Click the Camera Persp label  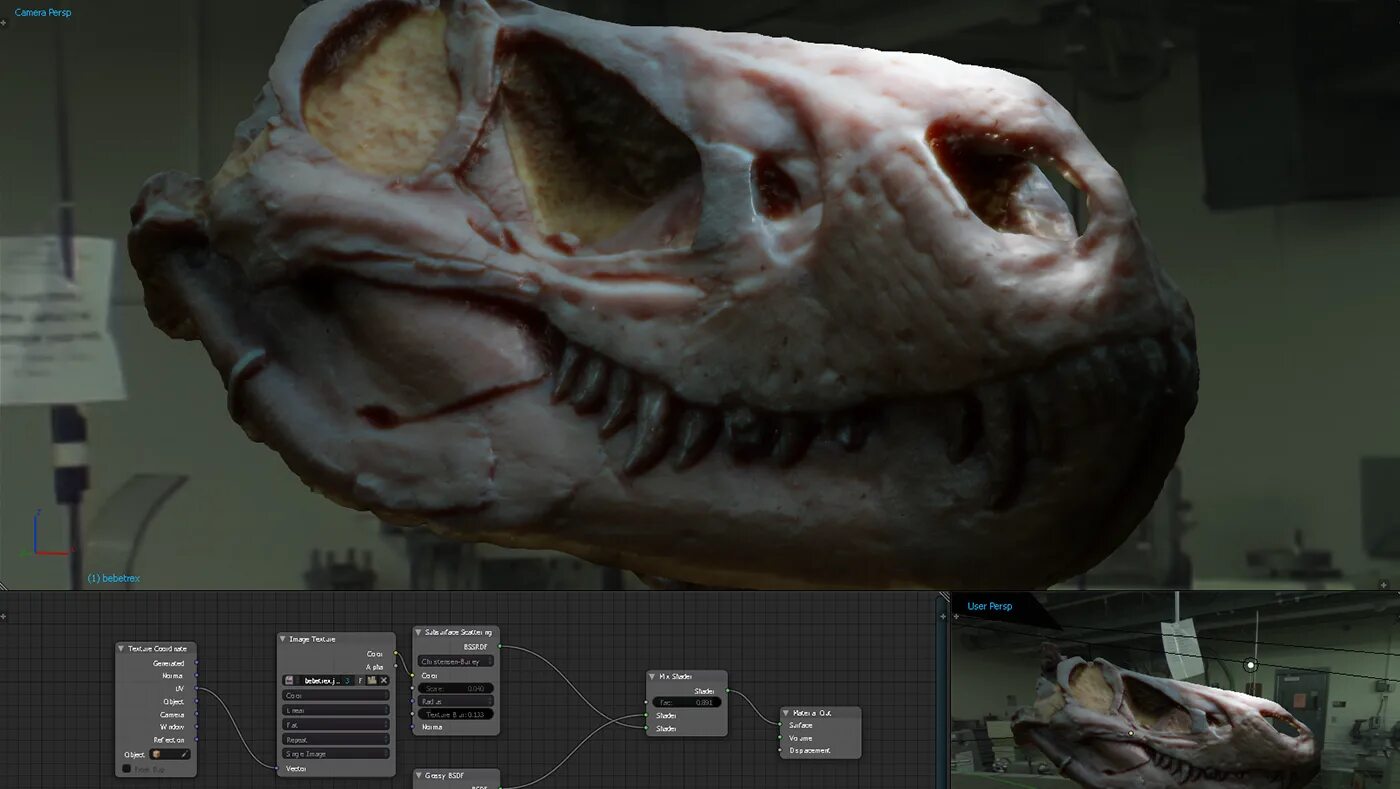(x=43, y=13)
